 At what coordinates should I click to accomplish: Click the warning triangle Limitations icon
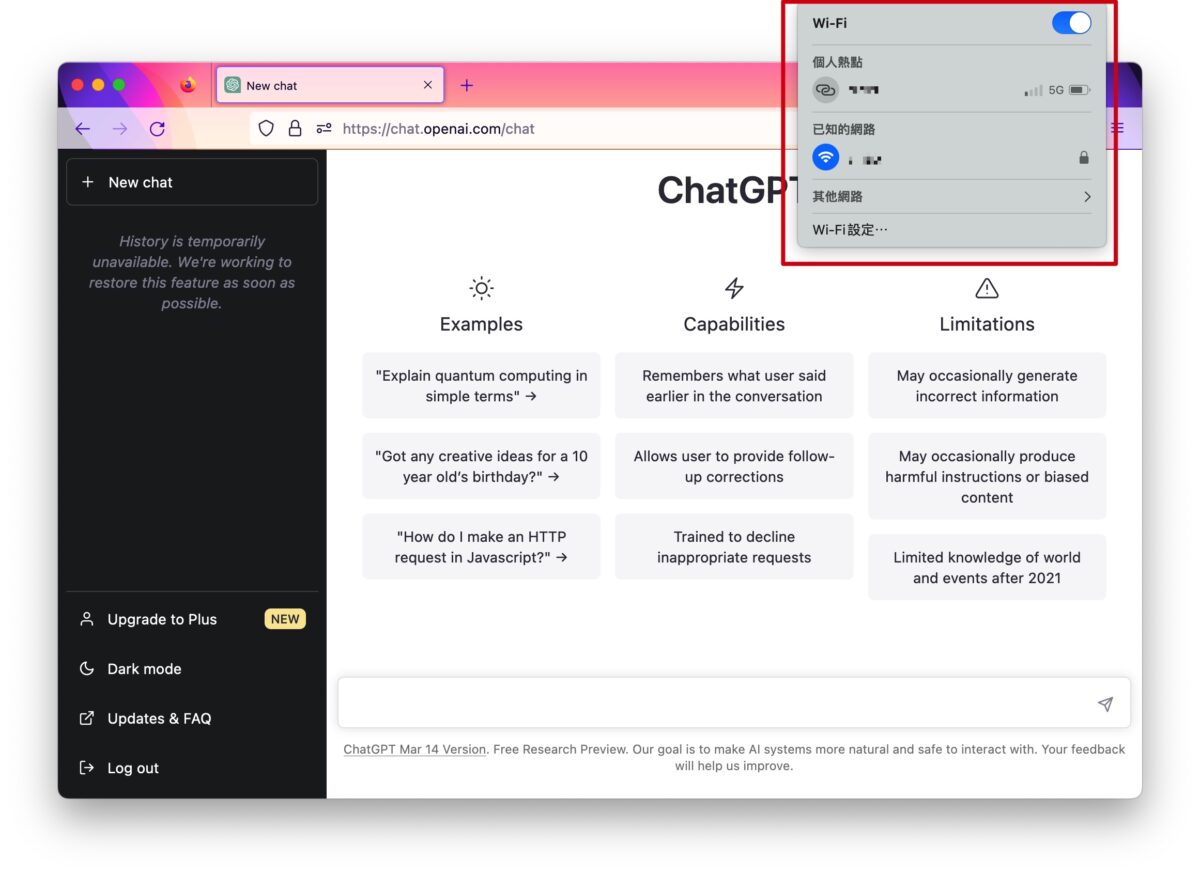coord(987,289)
